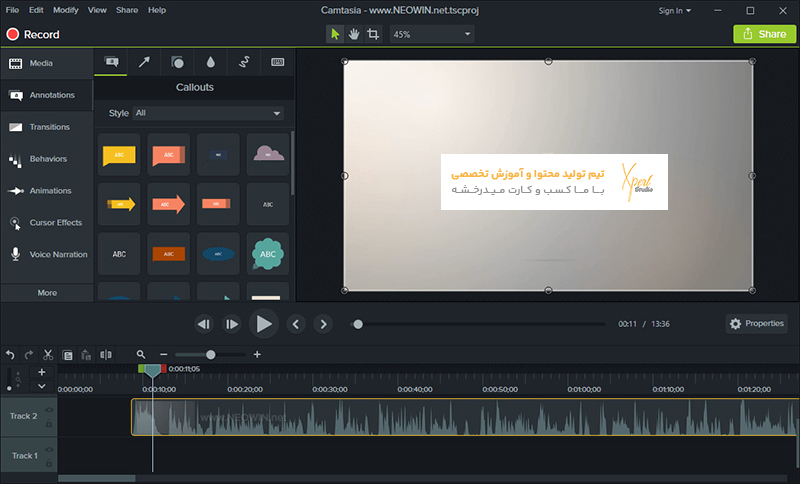The width and height of the screenshot is (800, 484).
Task: Open the Voice Narration panel
Action: pos(46,254)
